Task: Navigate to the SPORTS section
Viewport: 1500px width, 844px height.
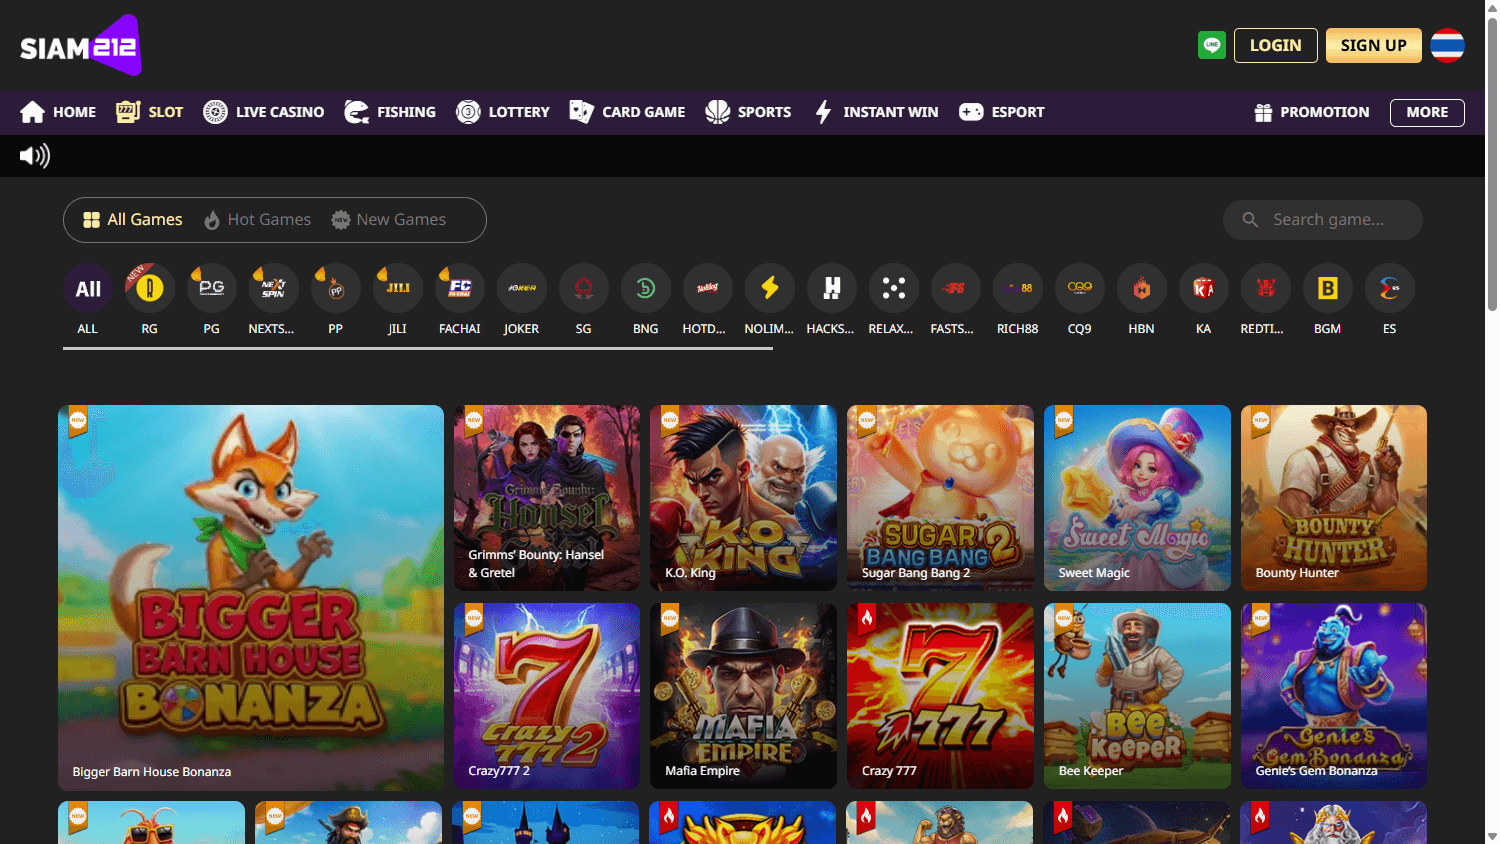Action: click(748, 111)
